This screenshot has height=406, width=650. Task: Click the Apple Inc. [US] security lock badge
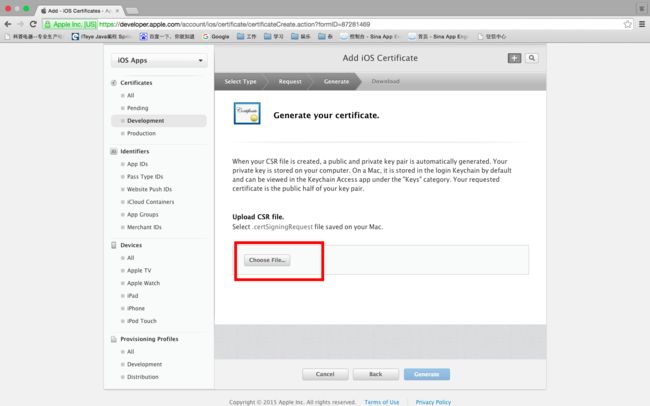70,24
